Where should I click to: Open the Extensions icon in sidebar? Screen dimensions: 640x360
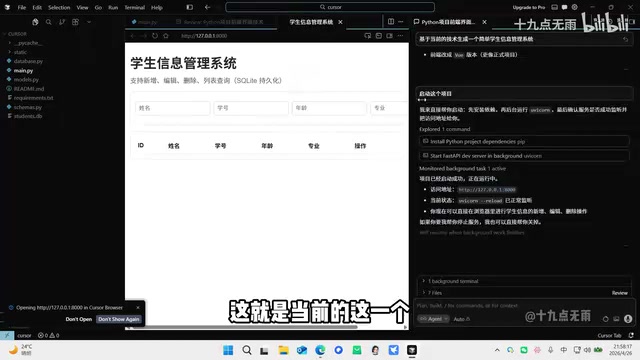point(75,22)
